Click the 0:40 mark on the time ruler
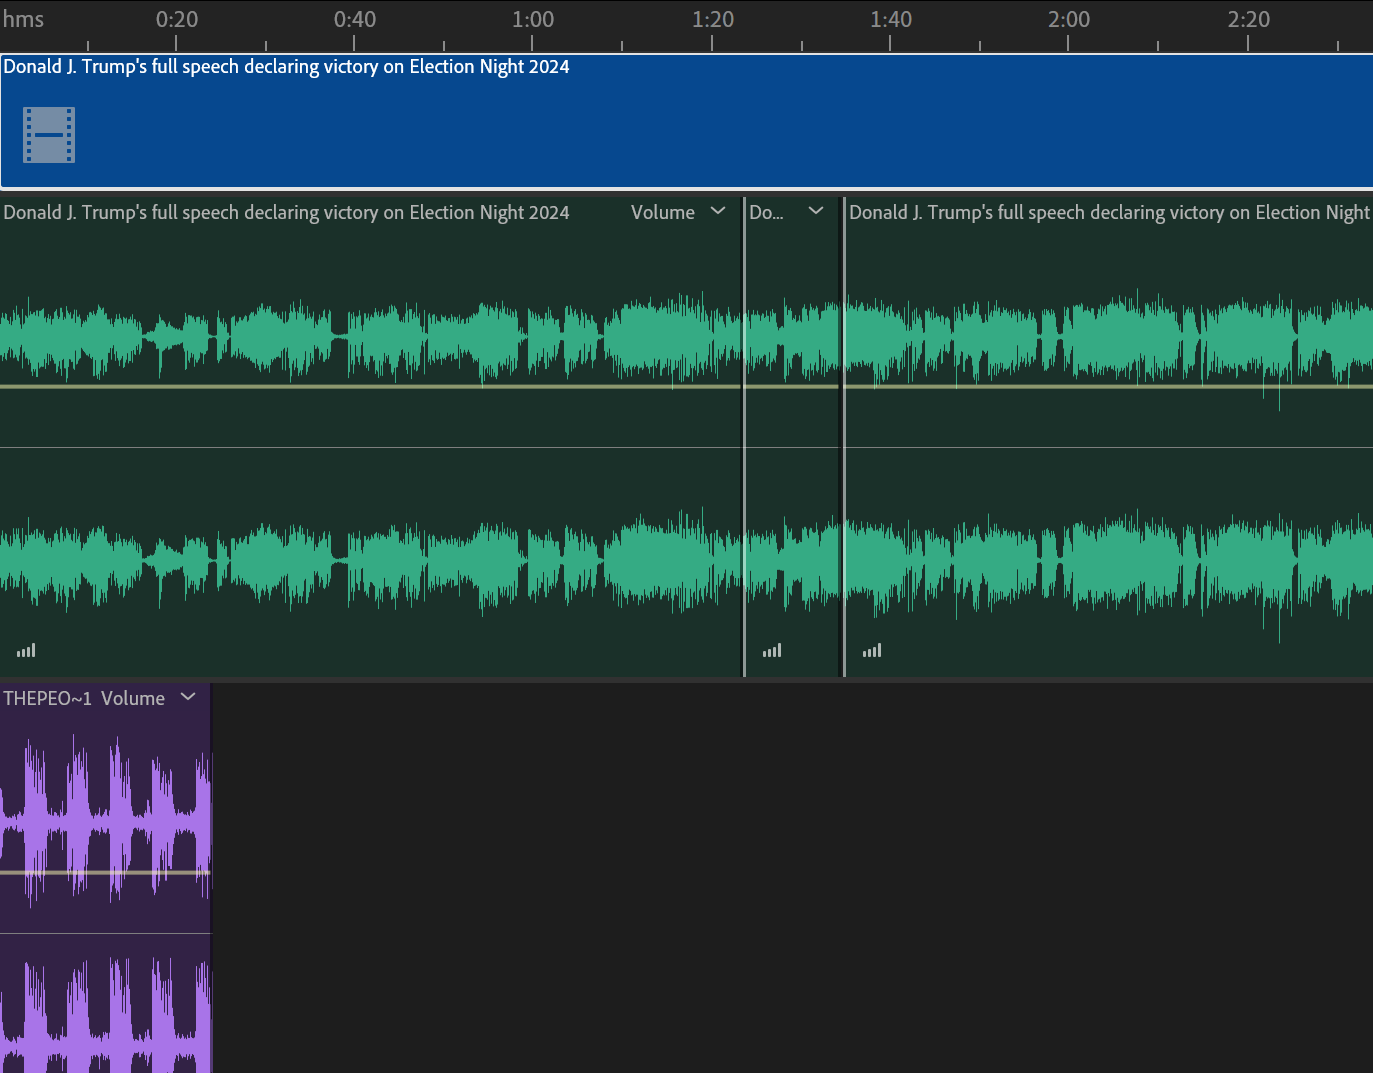 355,20
